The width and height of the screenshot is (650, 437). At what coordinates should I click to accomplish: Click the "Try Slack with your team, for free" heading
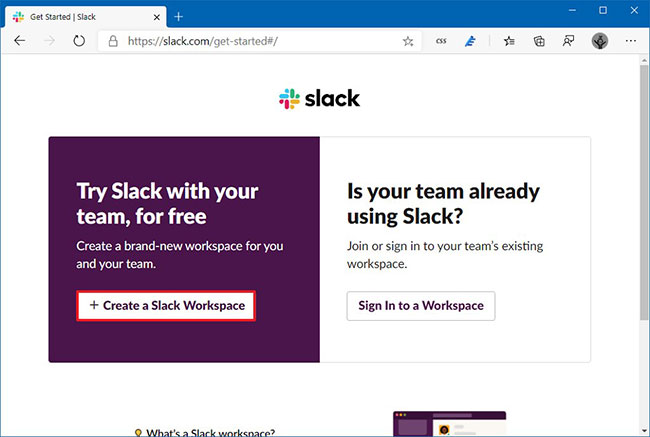click(x=167, y=204)
